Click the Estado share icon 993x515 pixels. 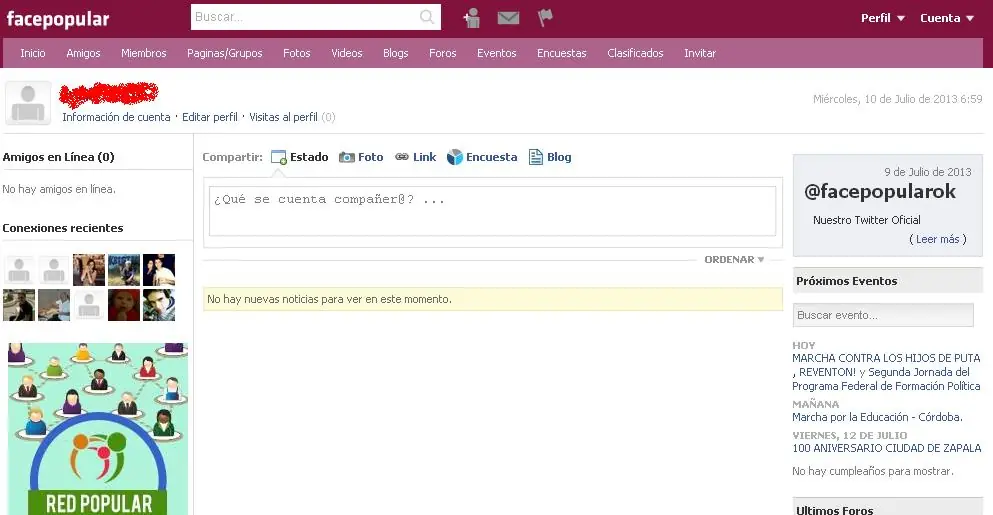coord(279,157)
